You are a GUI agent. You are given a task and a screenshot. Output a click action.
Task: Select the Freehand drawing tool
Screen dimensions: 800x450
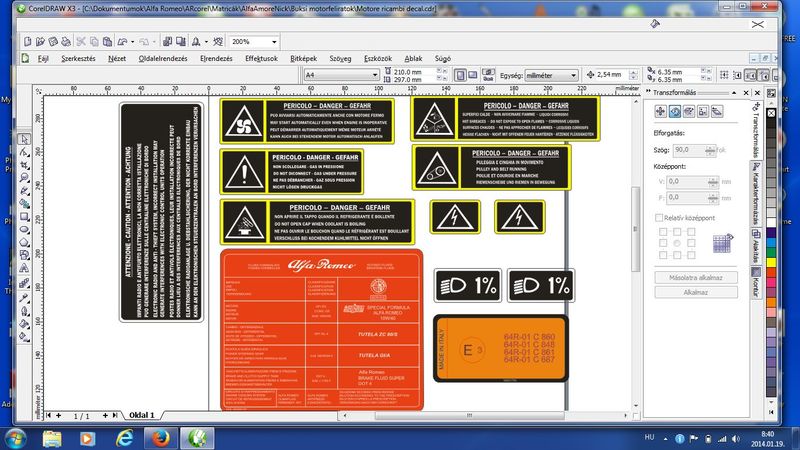coord(24,191)
